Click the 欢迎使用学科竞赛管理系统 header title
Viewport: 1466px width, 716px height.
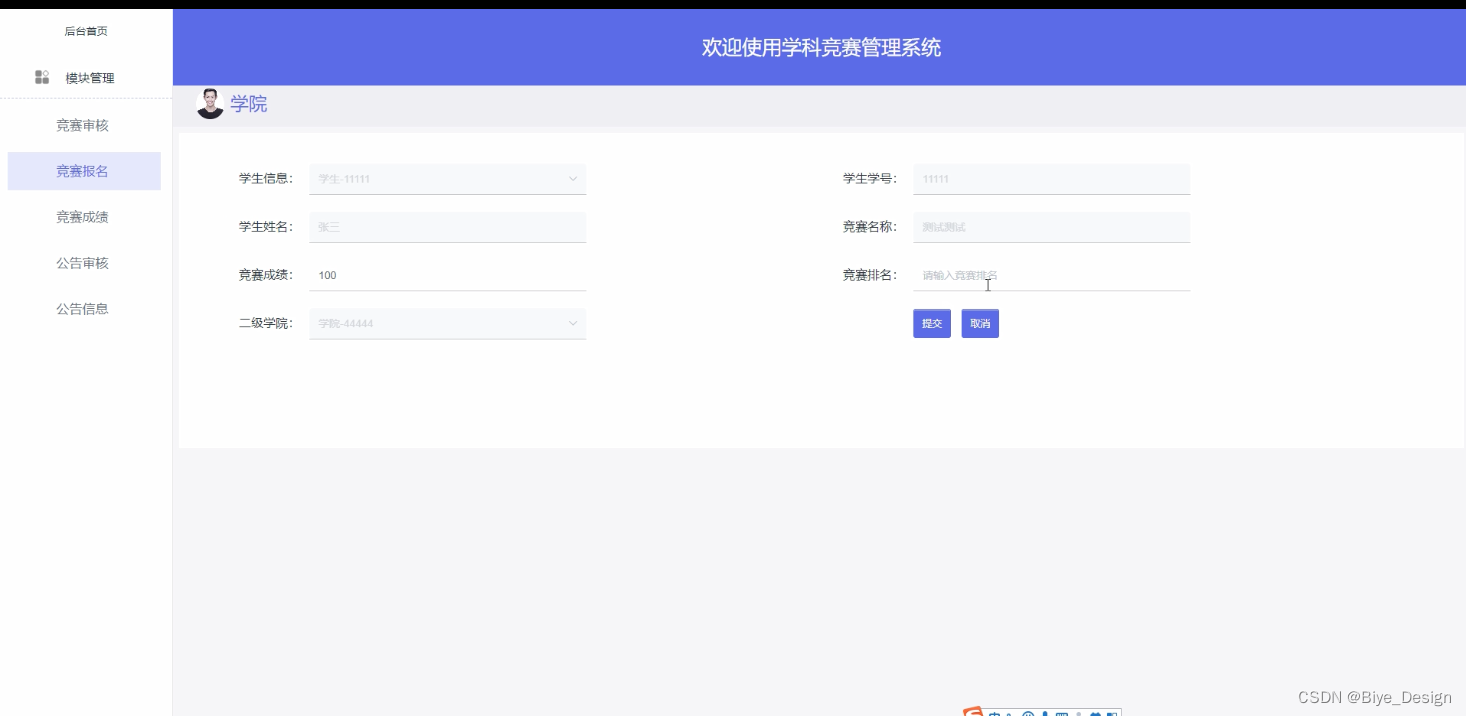pos(821,47)
